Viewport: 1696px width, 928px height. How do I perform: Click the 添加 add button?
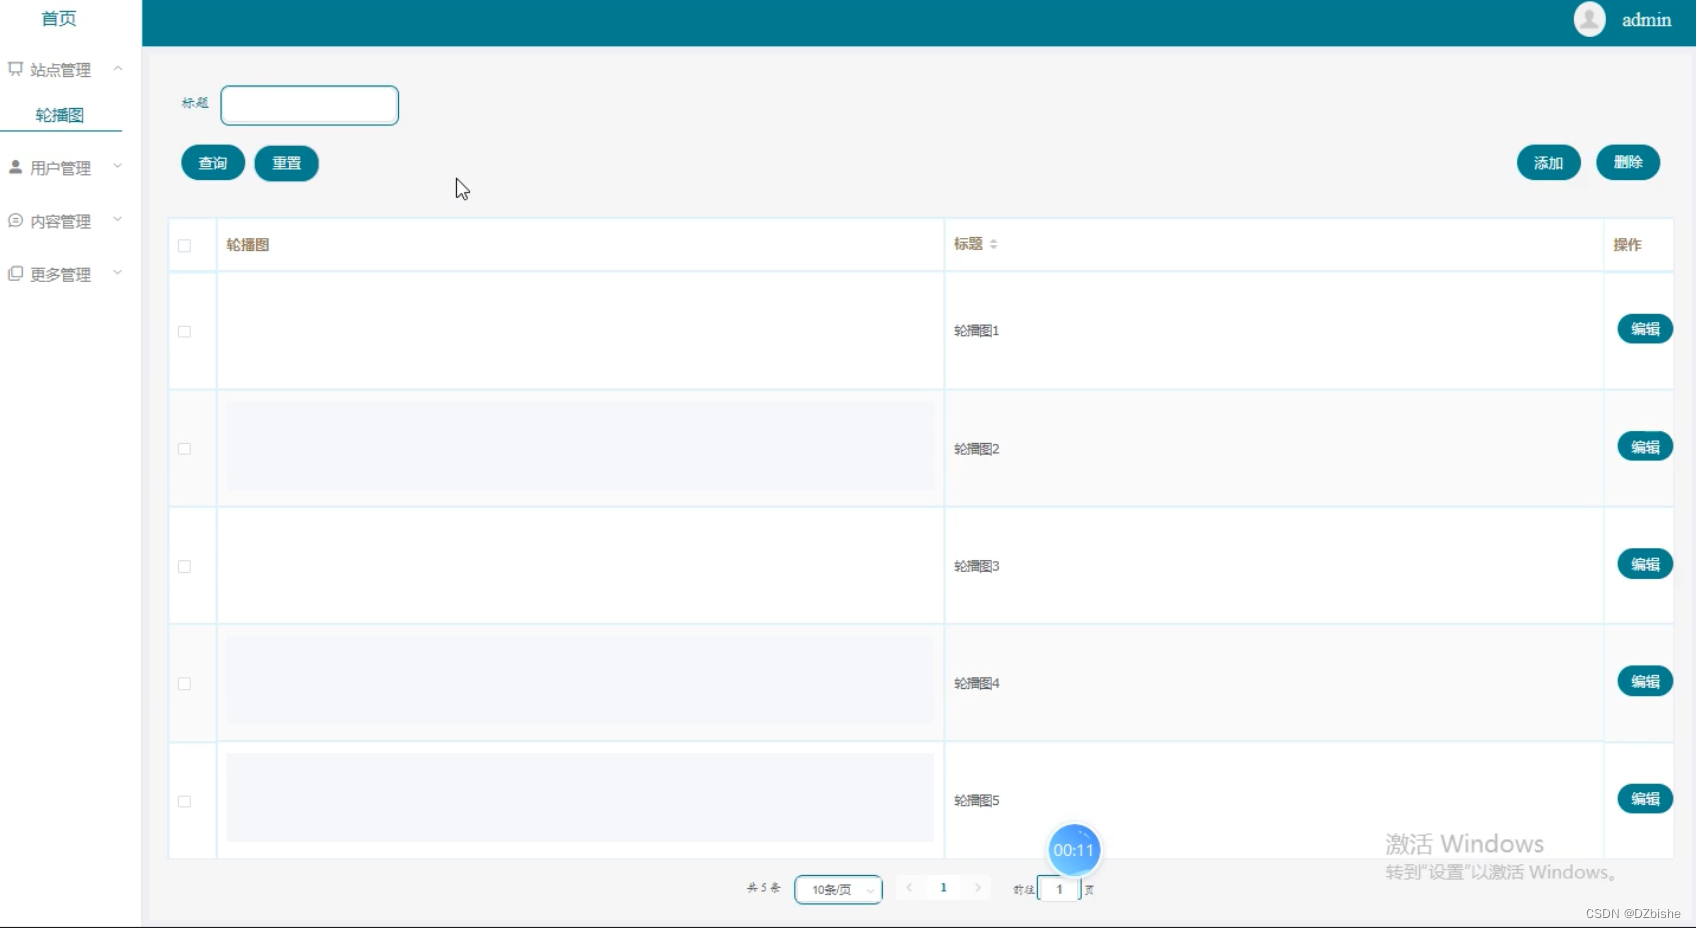(x=1549, y=163)
